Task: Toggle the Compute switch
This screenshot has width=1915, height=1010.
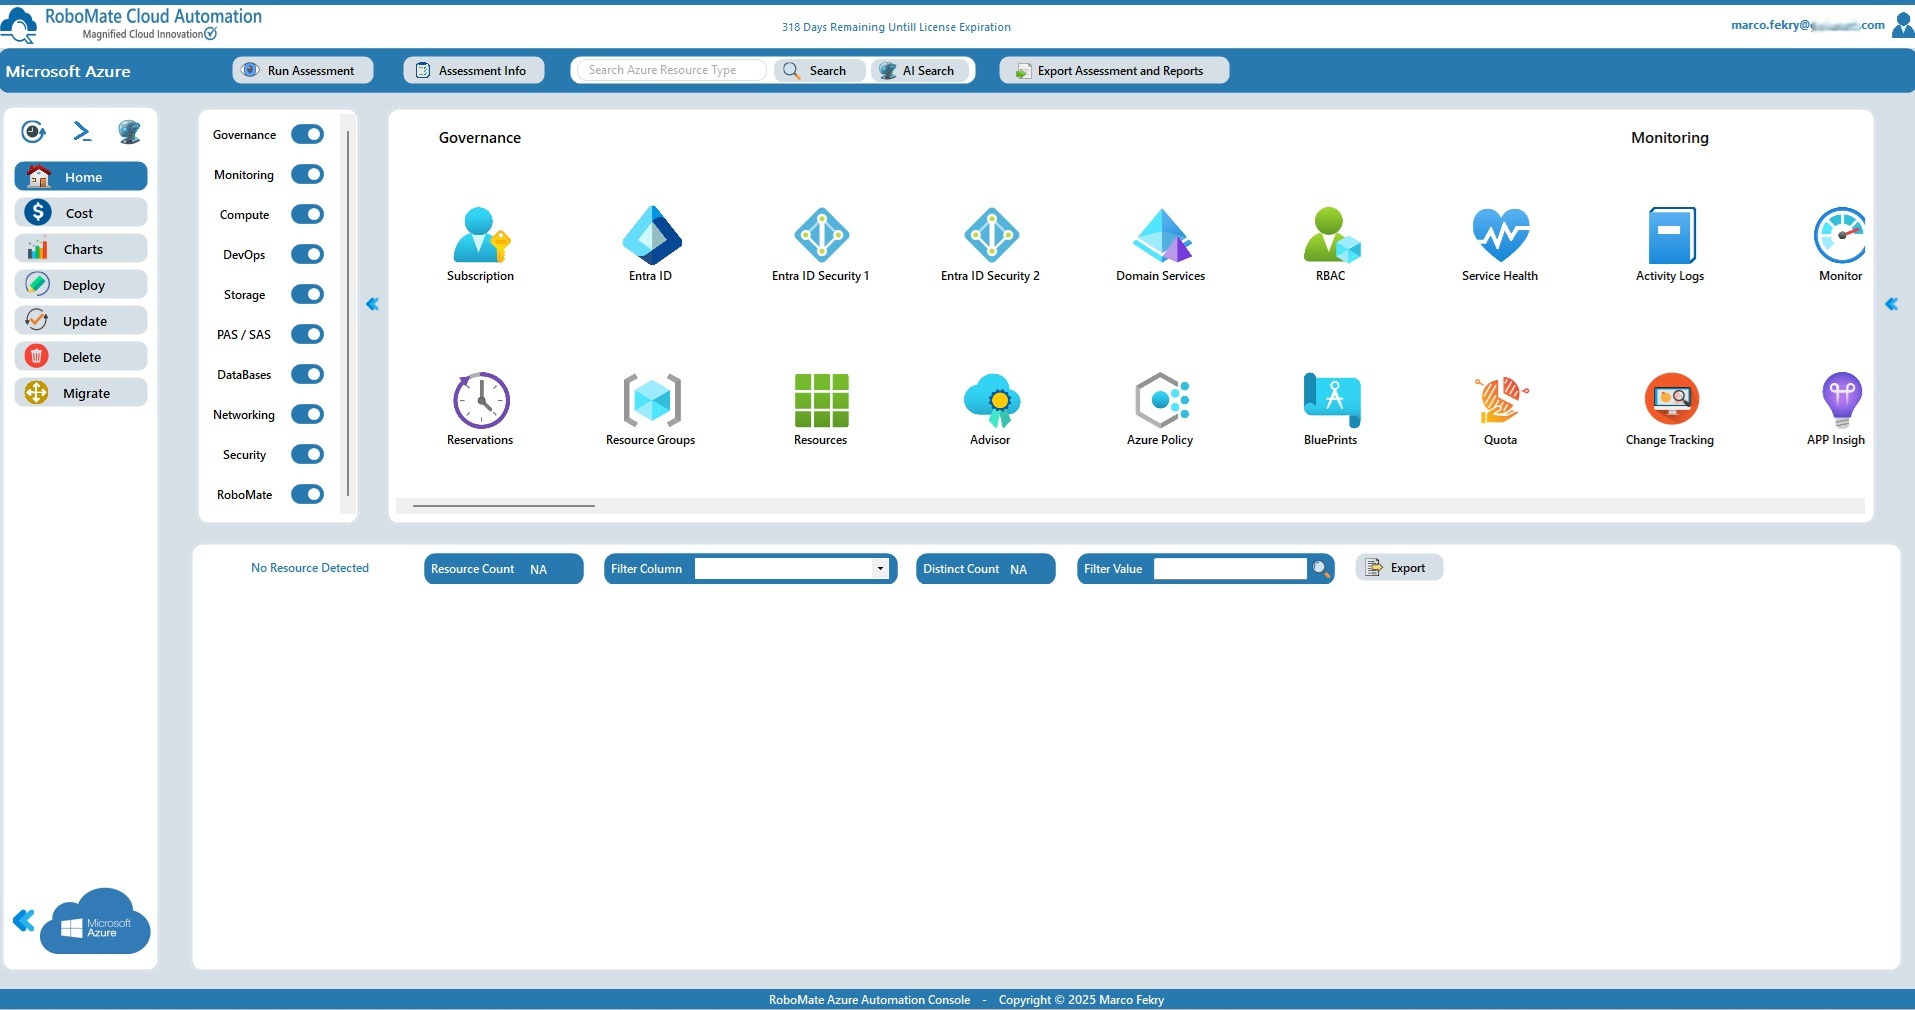Action: pos(308,214)
